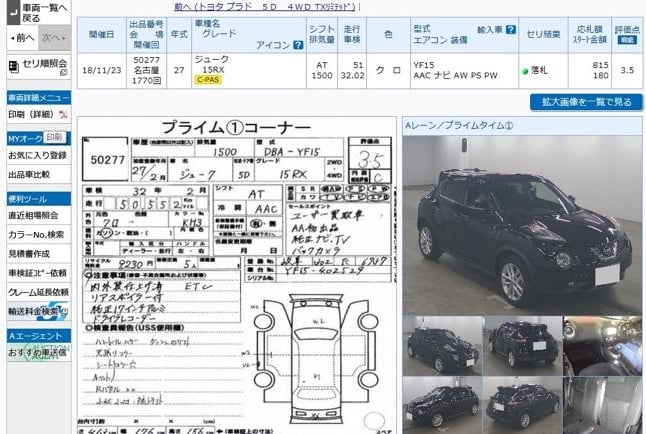The height and width of the screenshot is (434, 646).
Task: Click the date cell 18/11/23
Action: click(102, 70)
